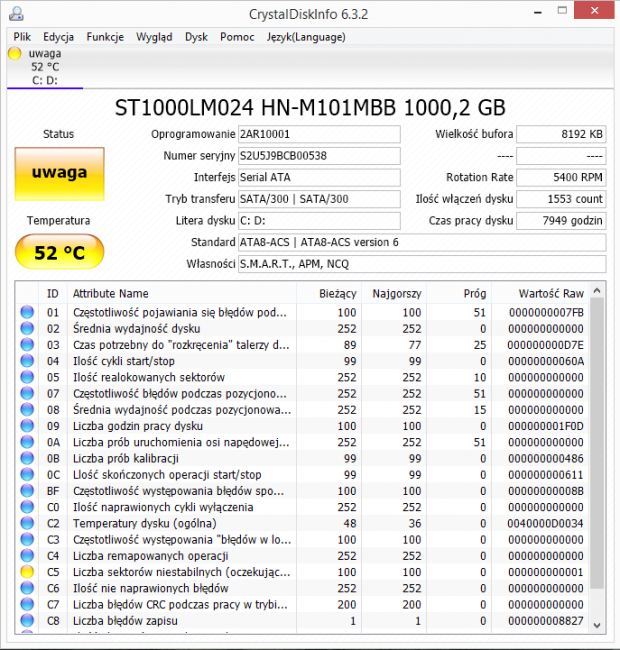The width and height of the screenshot is (620, 650).
Task: Click blue icon next to ID 03
Action: (27, 344)
